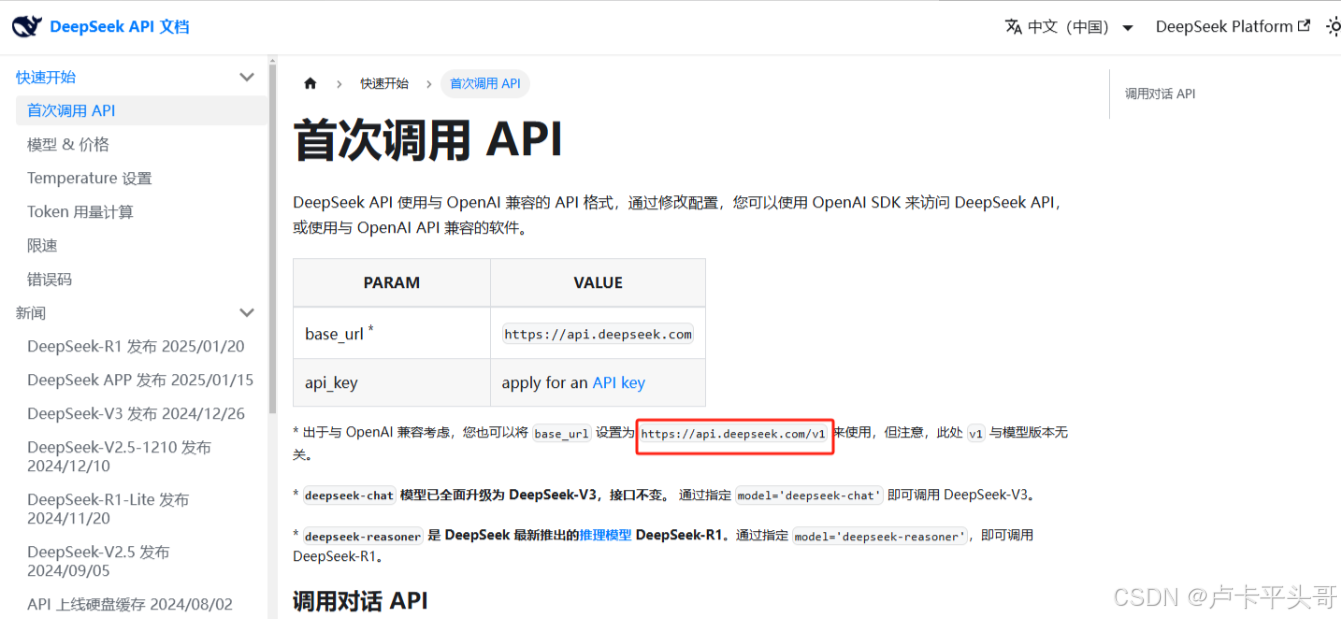Open DeepSeek-R1-Lite 发布 news item
This screenshot has height=619, width=1341.
[x=108, y=509]
